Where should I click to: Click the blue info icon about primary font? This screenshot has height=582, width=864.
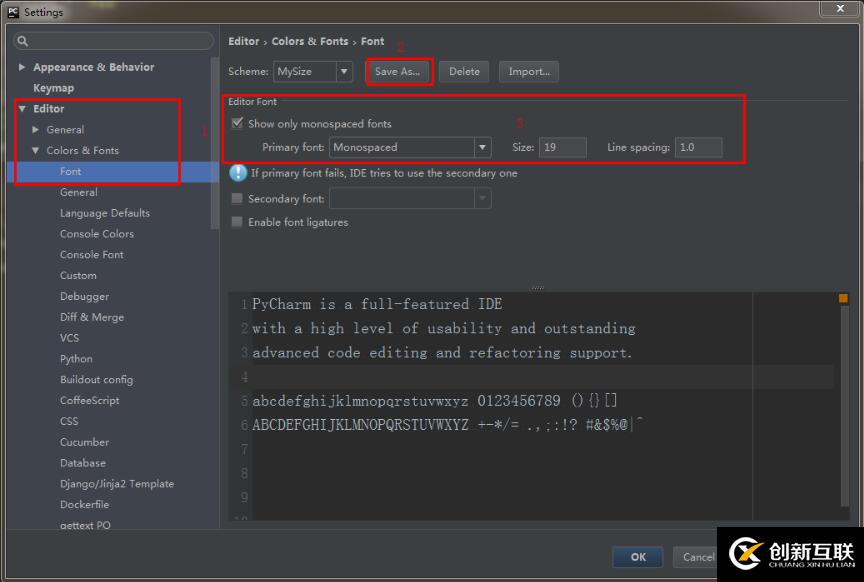tap(238, 173)
